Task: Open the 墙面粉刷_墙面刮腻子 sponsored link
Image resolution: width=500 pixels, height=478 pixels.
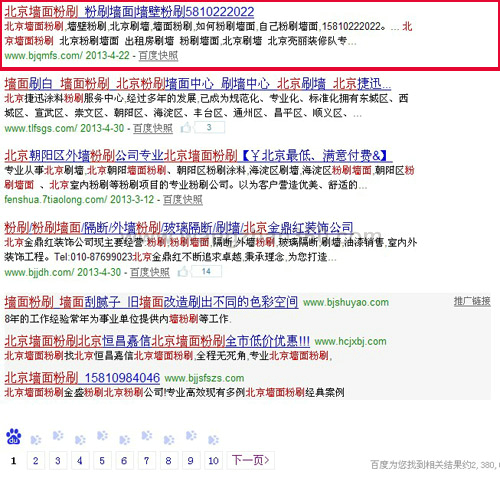Action: point(151,302)
